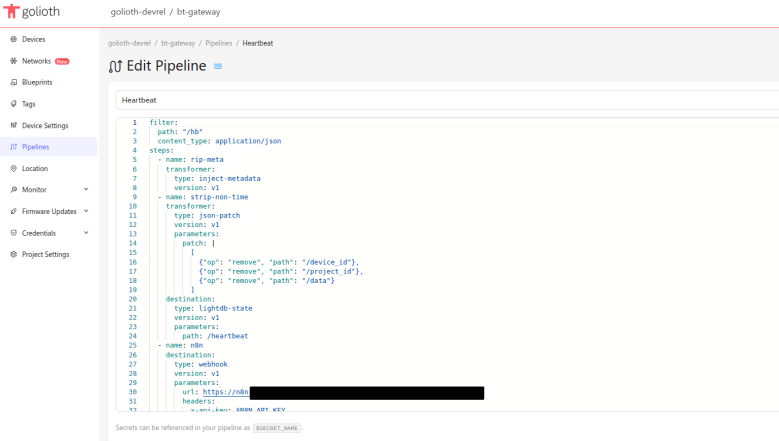Click the path "/hb" line in the editor
Viewport: 779px width, 441px height.
(180, 132)
